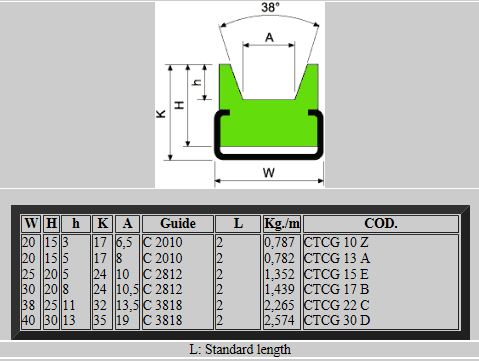The height and width of the screenshot is (361, 479).
Task: Select product code CTCG 30 D
Action: pos(337,320)
